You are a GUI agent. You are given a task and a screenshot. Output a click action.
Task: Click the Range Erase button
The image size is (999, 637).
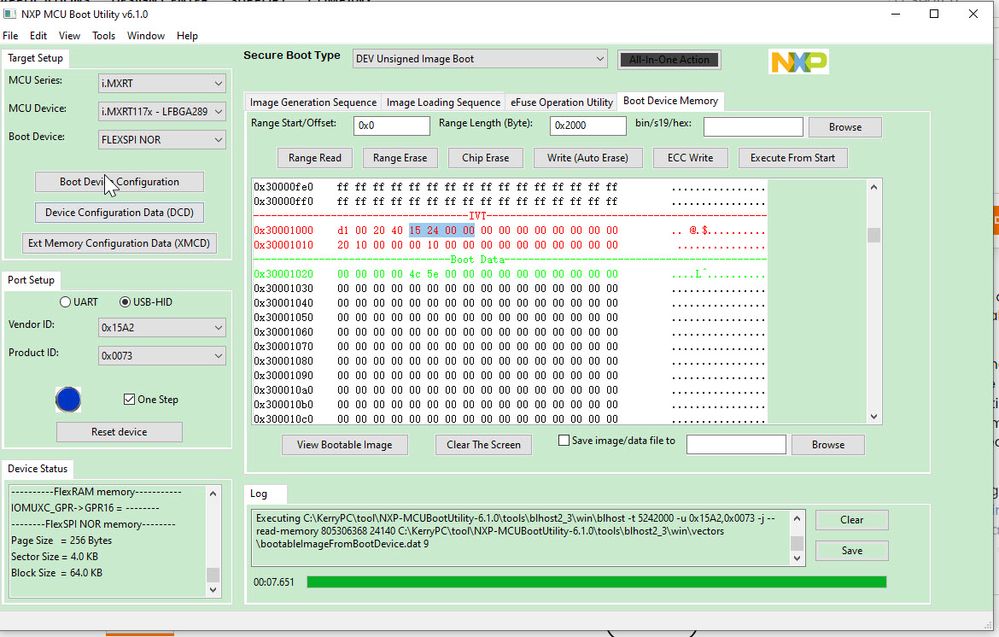click(x=400, y=158)
